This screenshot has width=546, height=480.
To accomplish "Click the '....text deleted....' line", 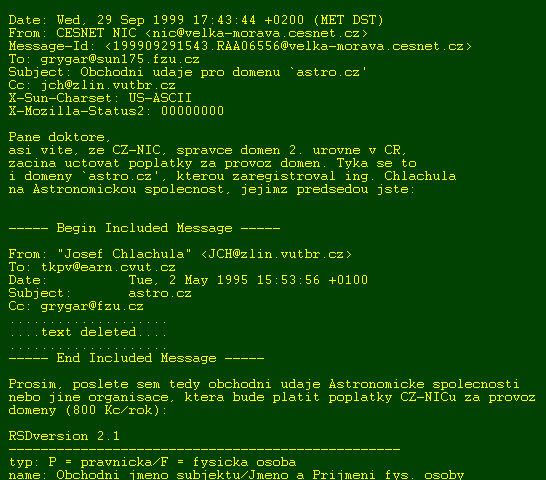I will 88,332.
